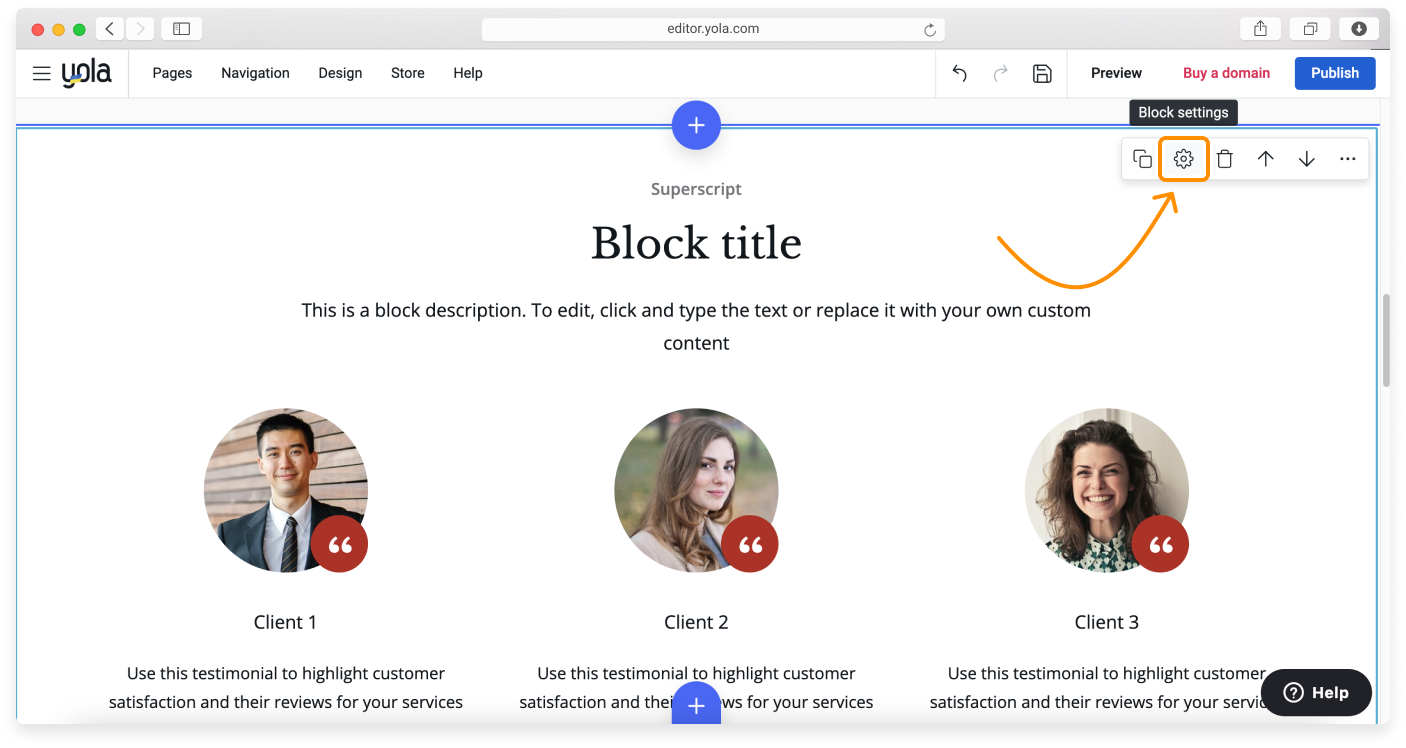The image size is (1406, 748).
Task: Click the Block title heading text
Action: tap(696, 244)
